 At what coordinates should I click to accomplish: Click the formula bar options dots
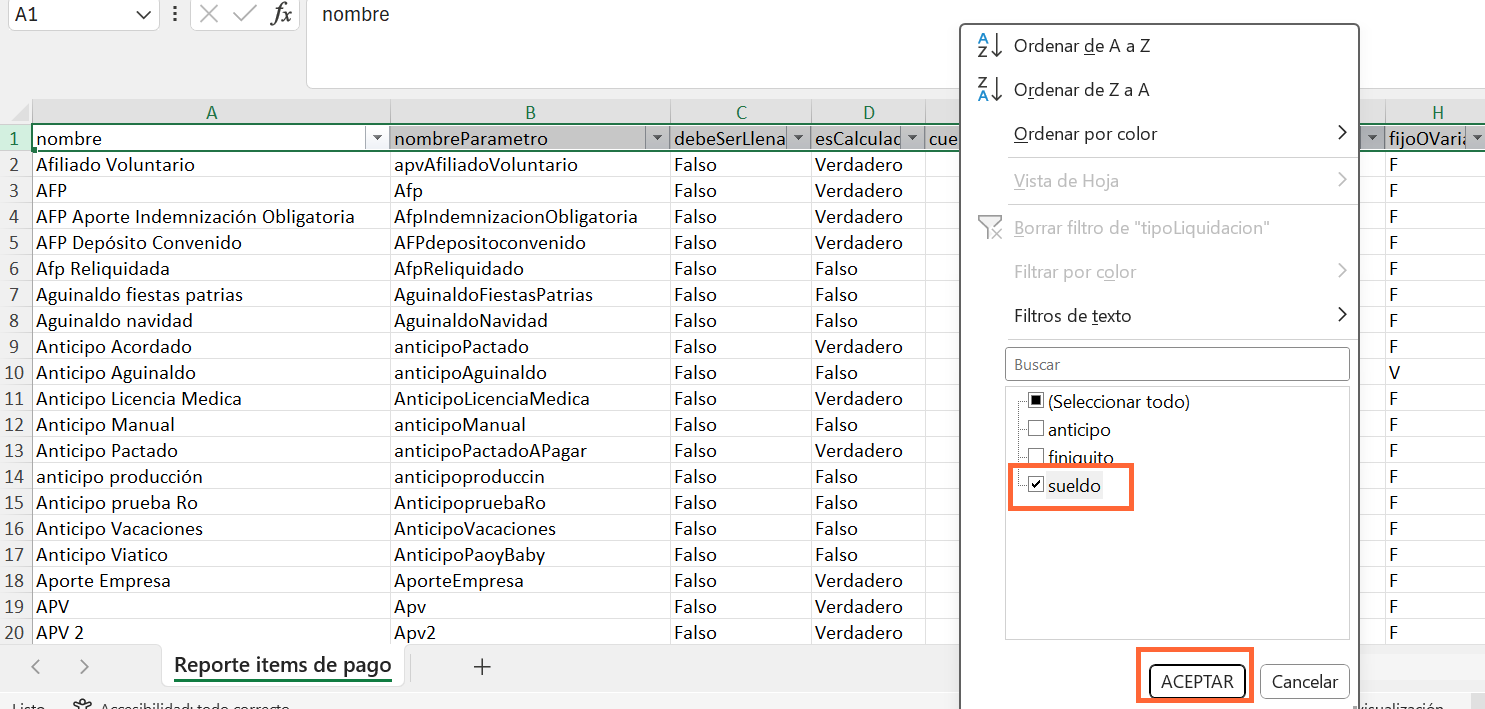[x=175, y=14]
